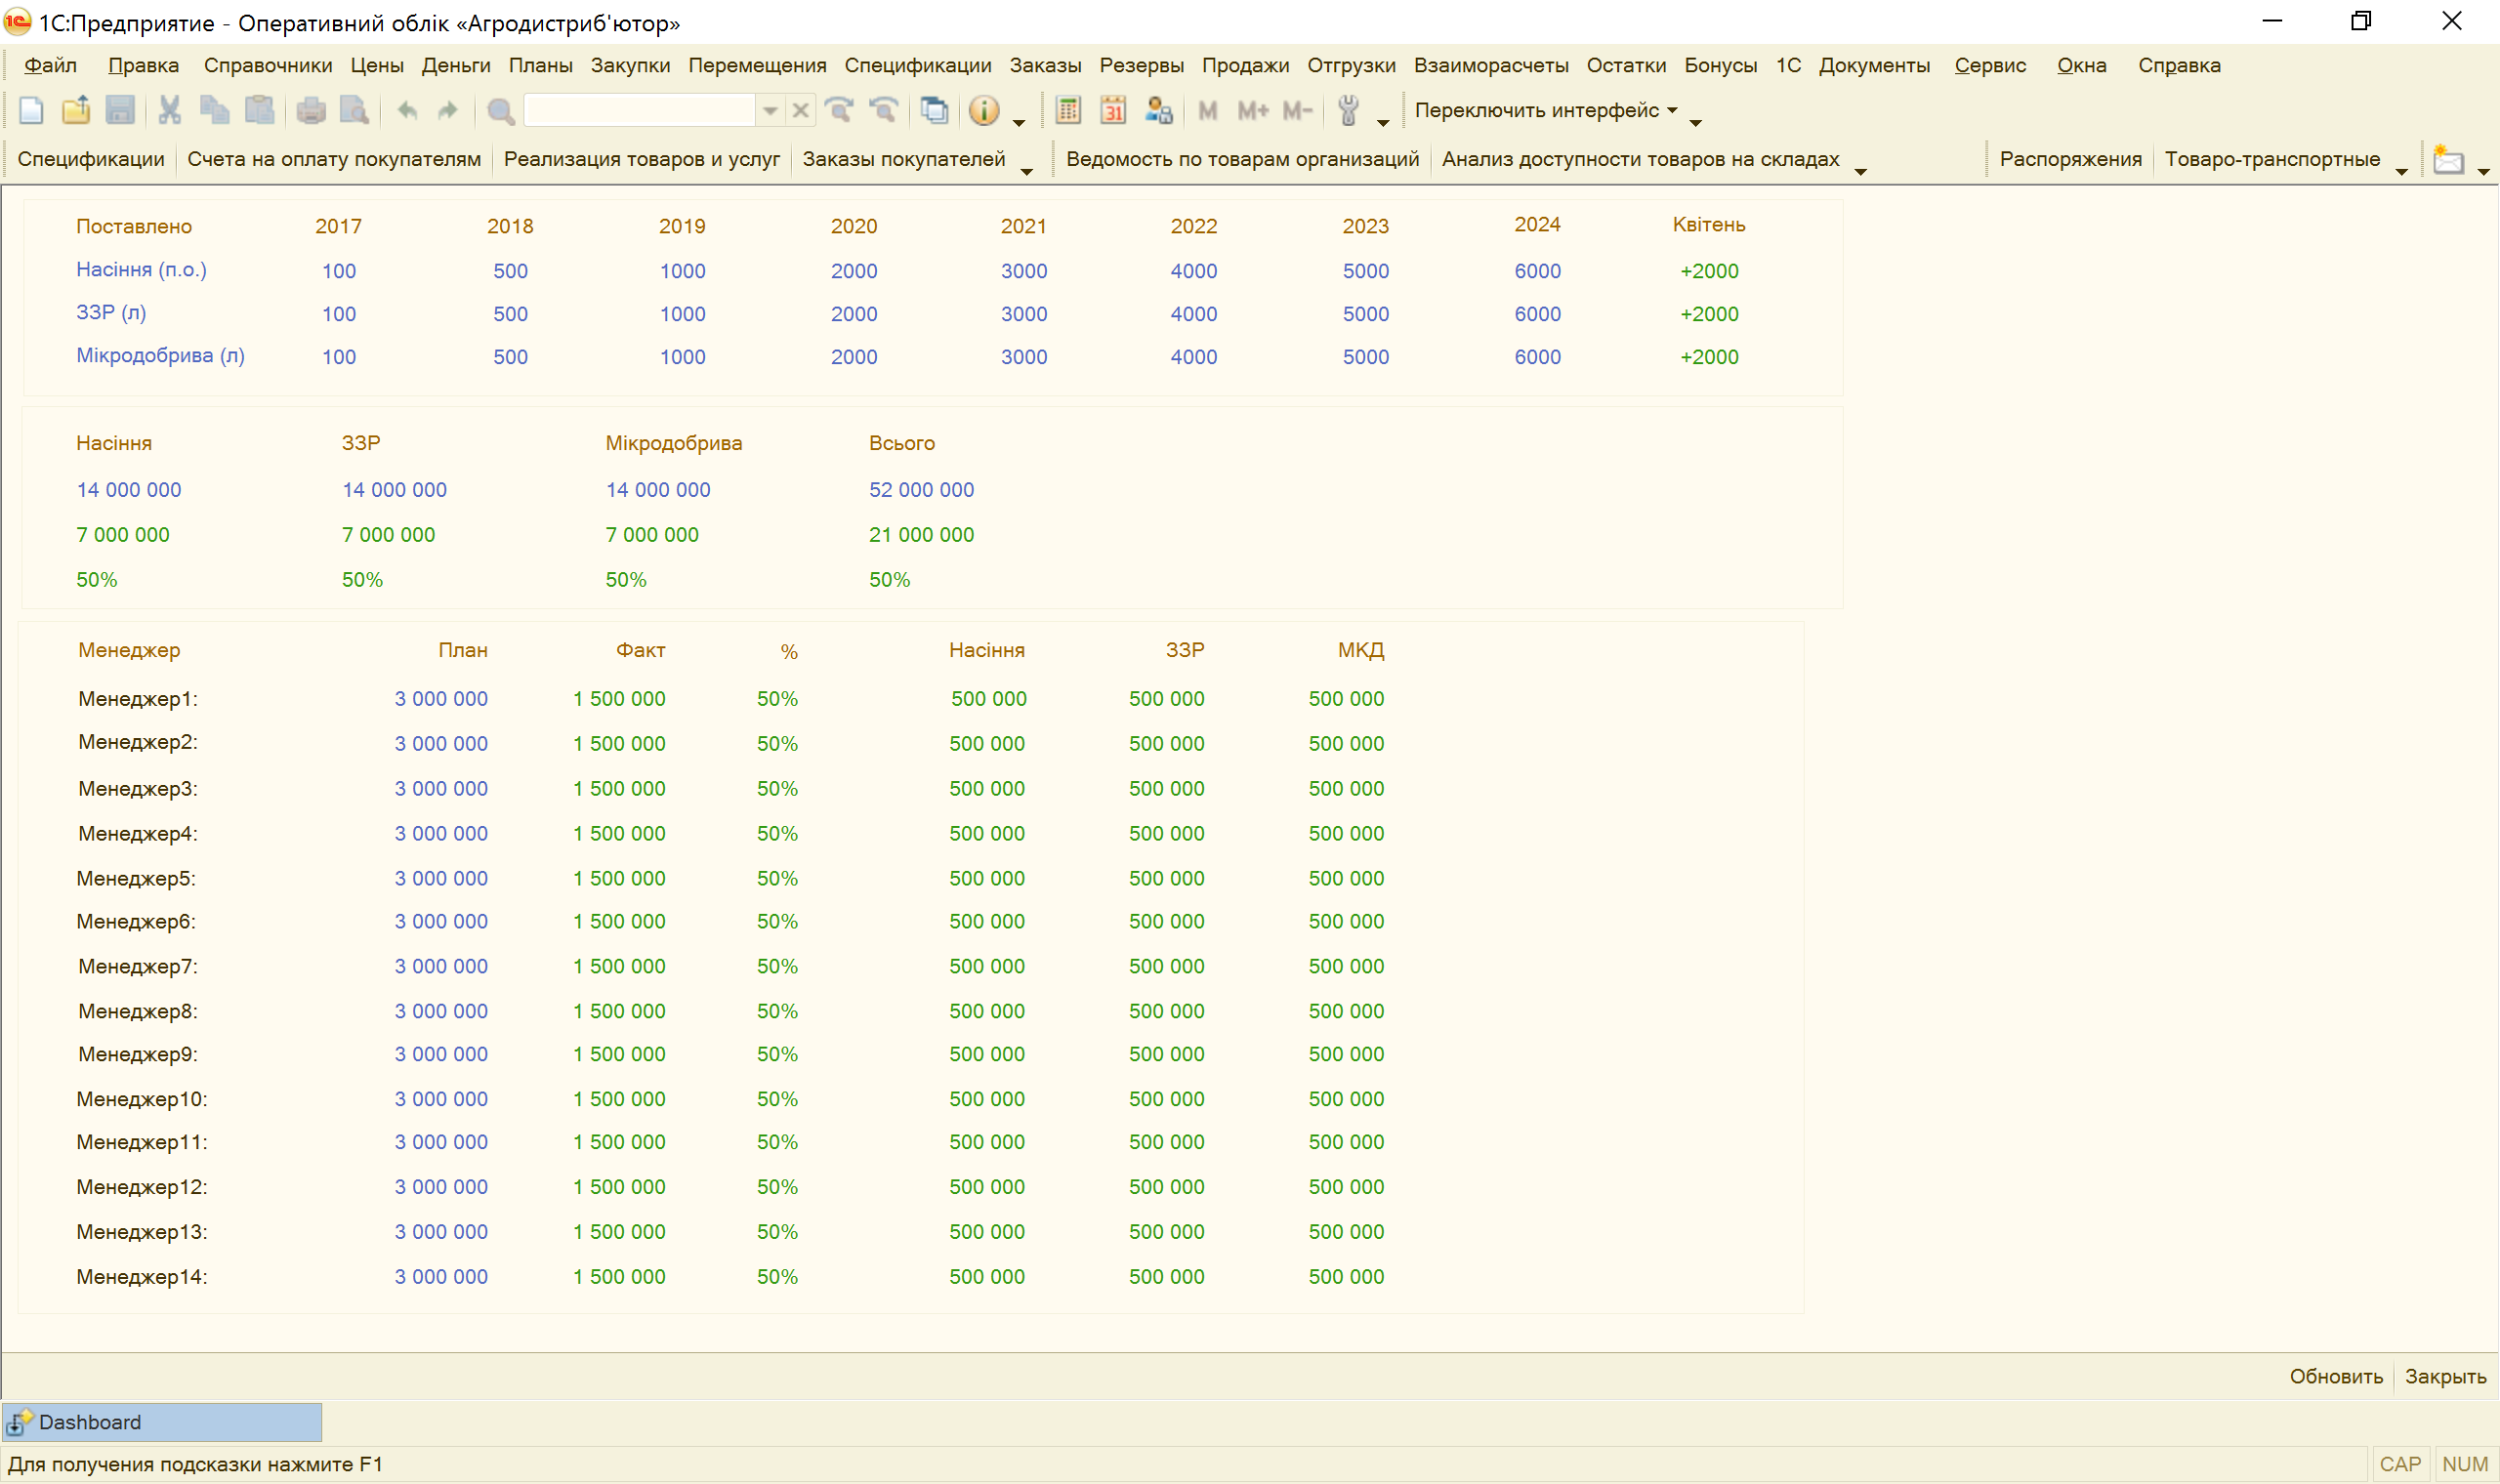Image resolution: width=2500 pixels, height=1484 pixels.
Task: Expand overflow arrow after Заказы покупателей
Action: tap(1026, 171)
